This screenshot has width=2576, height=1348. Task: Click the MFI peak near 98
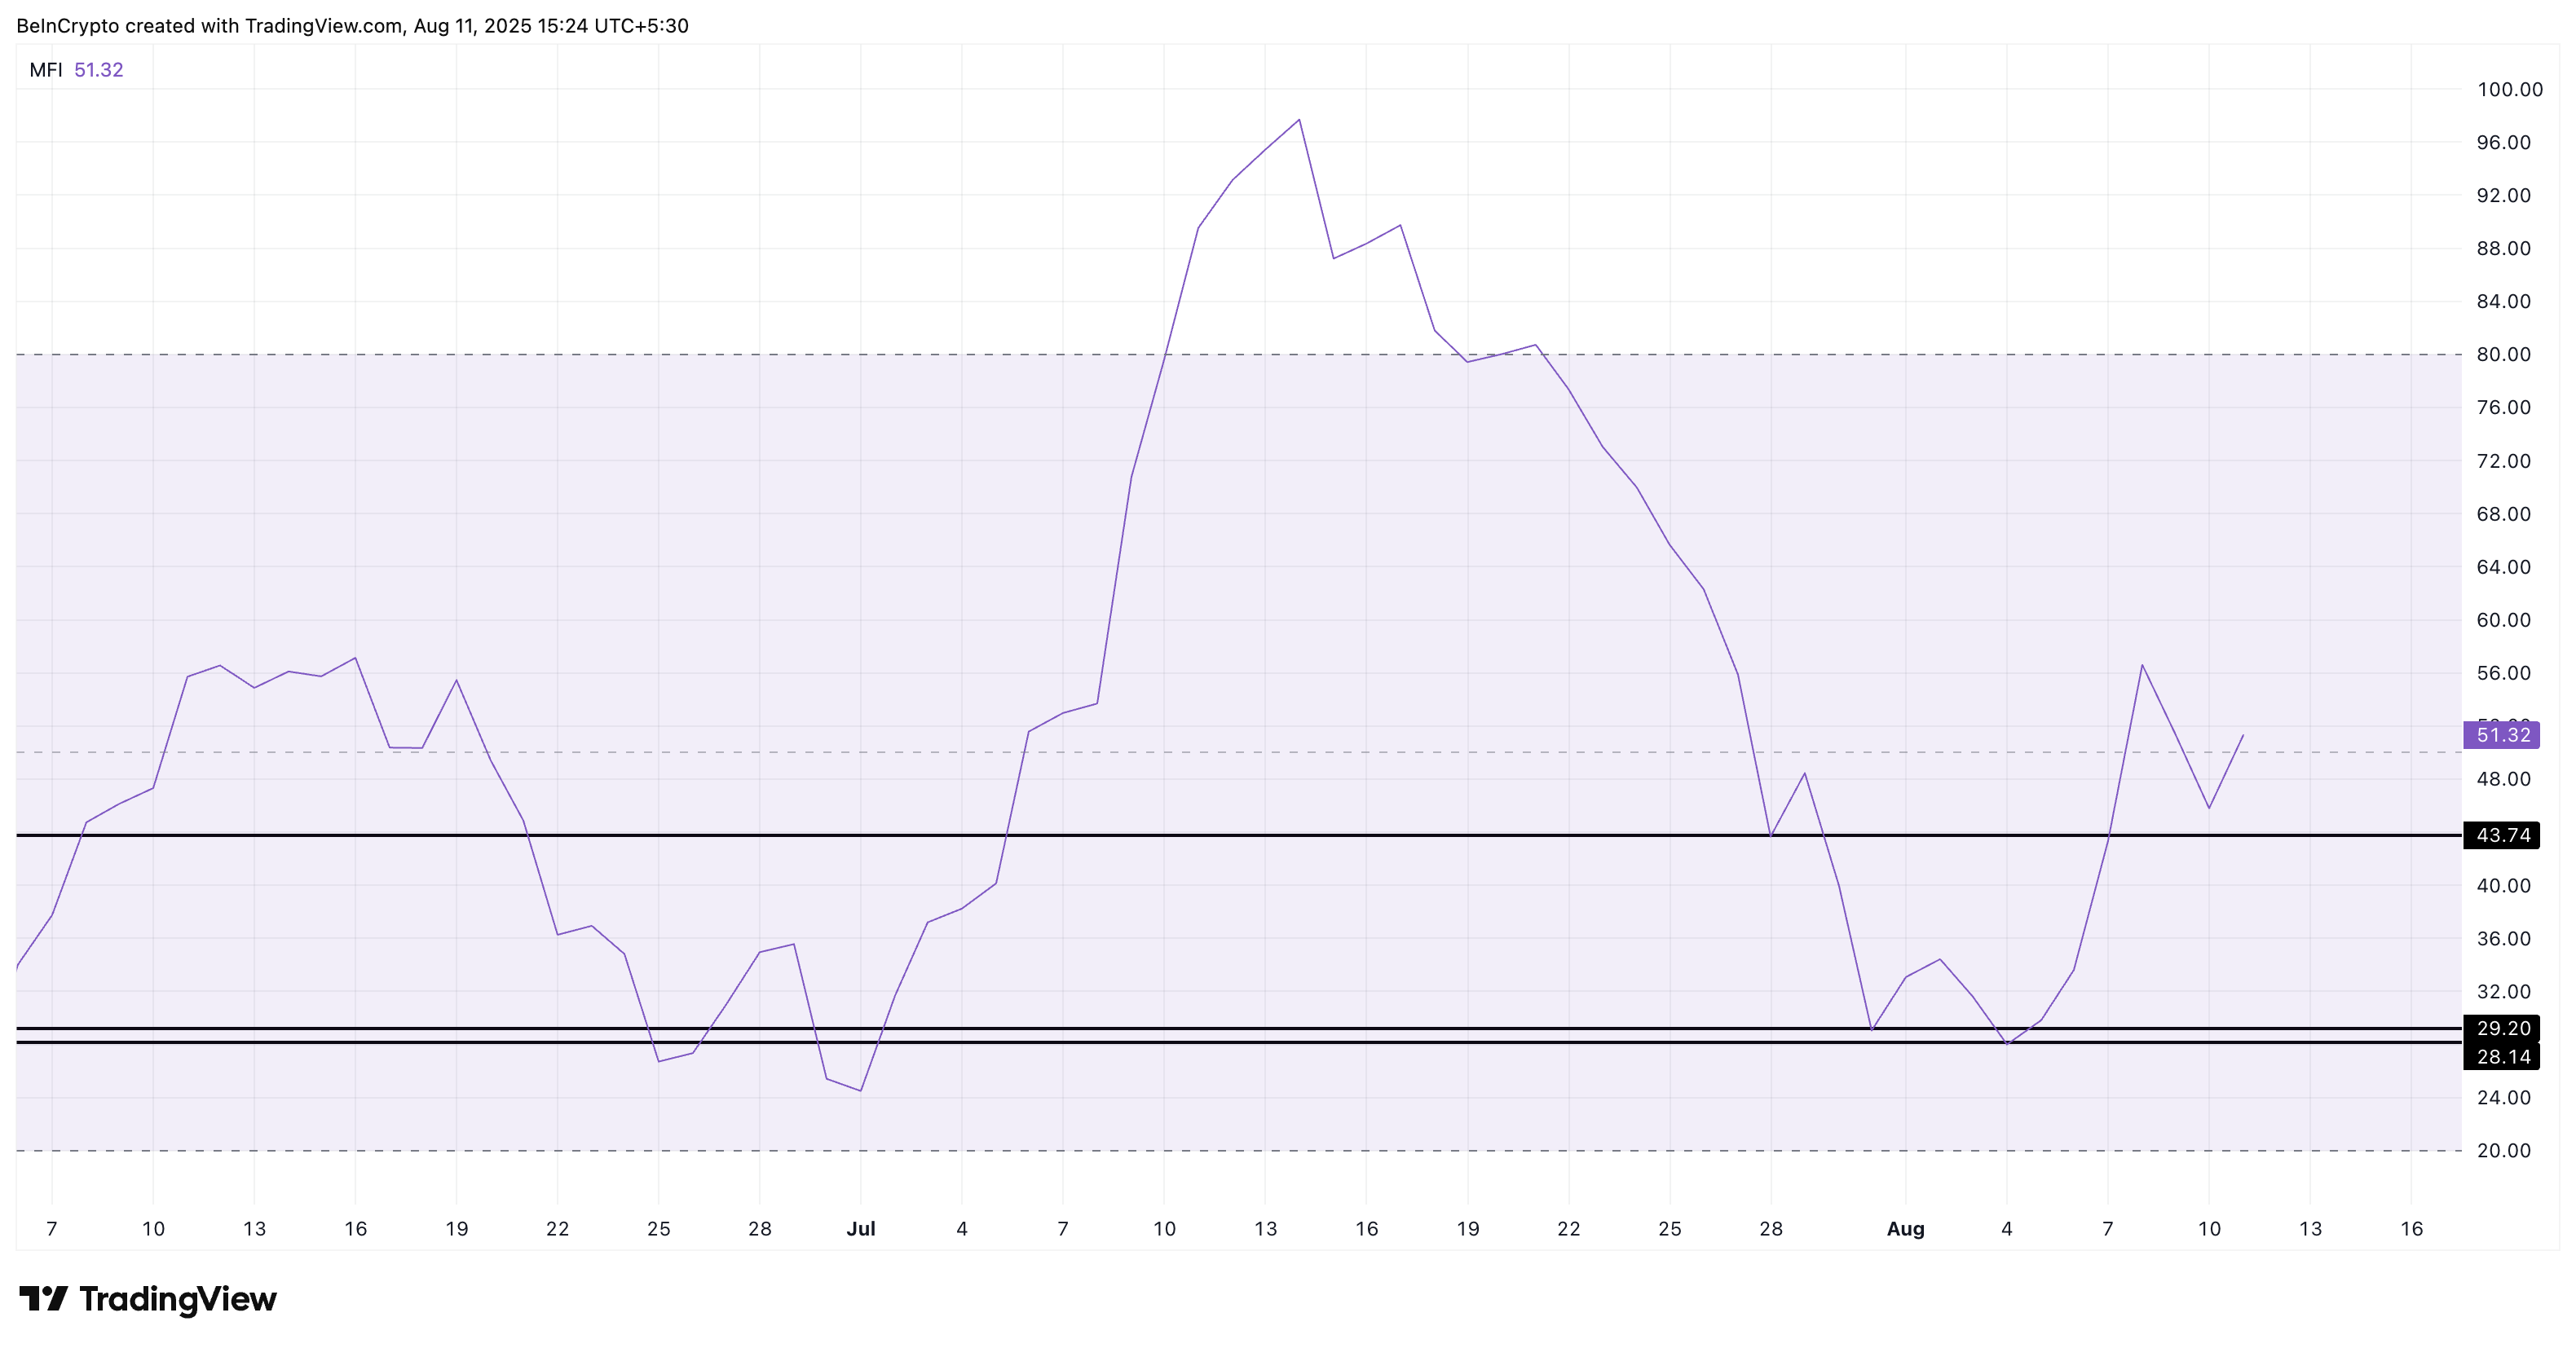point(1298,121)
